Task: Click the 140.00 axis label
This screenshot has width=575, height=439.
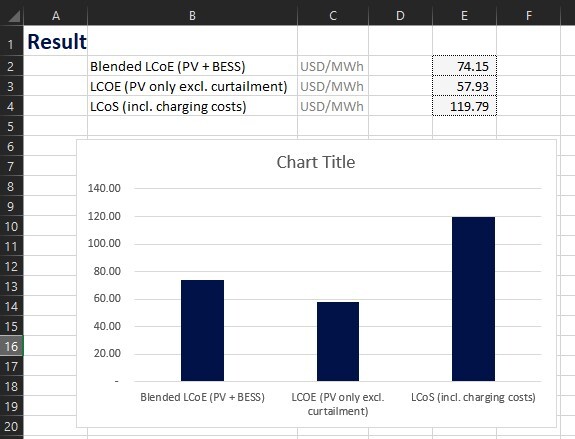Action: 104,188
